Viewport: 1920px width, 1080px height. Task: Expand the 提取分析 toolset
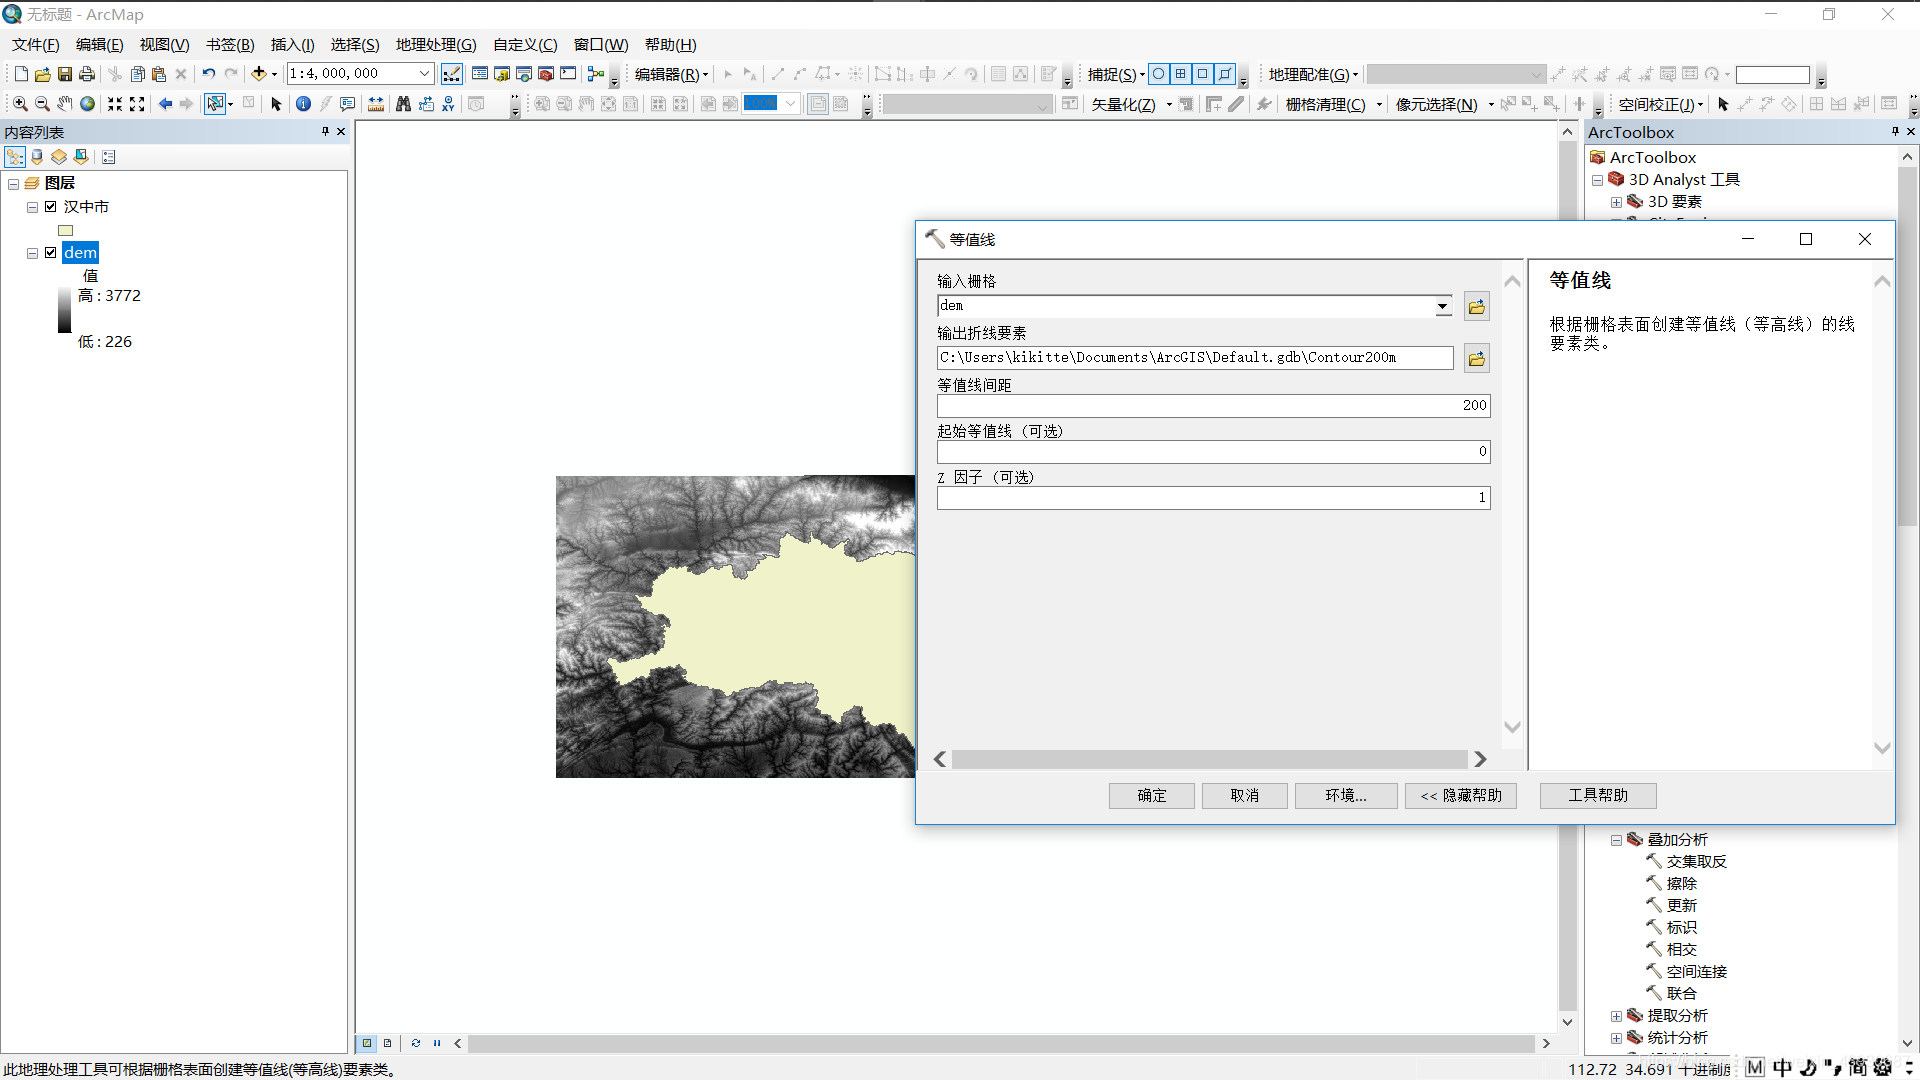click(1617, 1017)
